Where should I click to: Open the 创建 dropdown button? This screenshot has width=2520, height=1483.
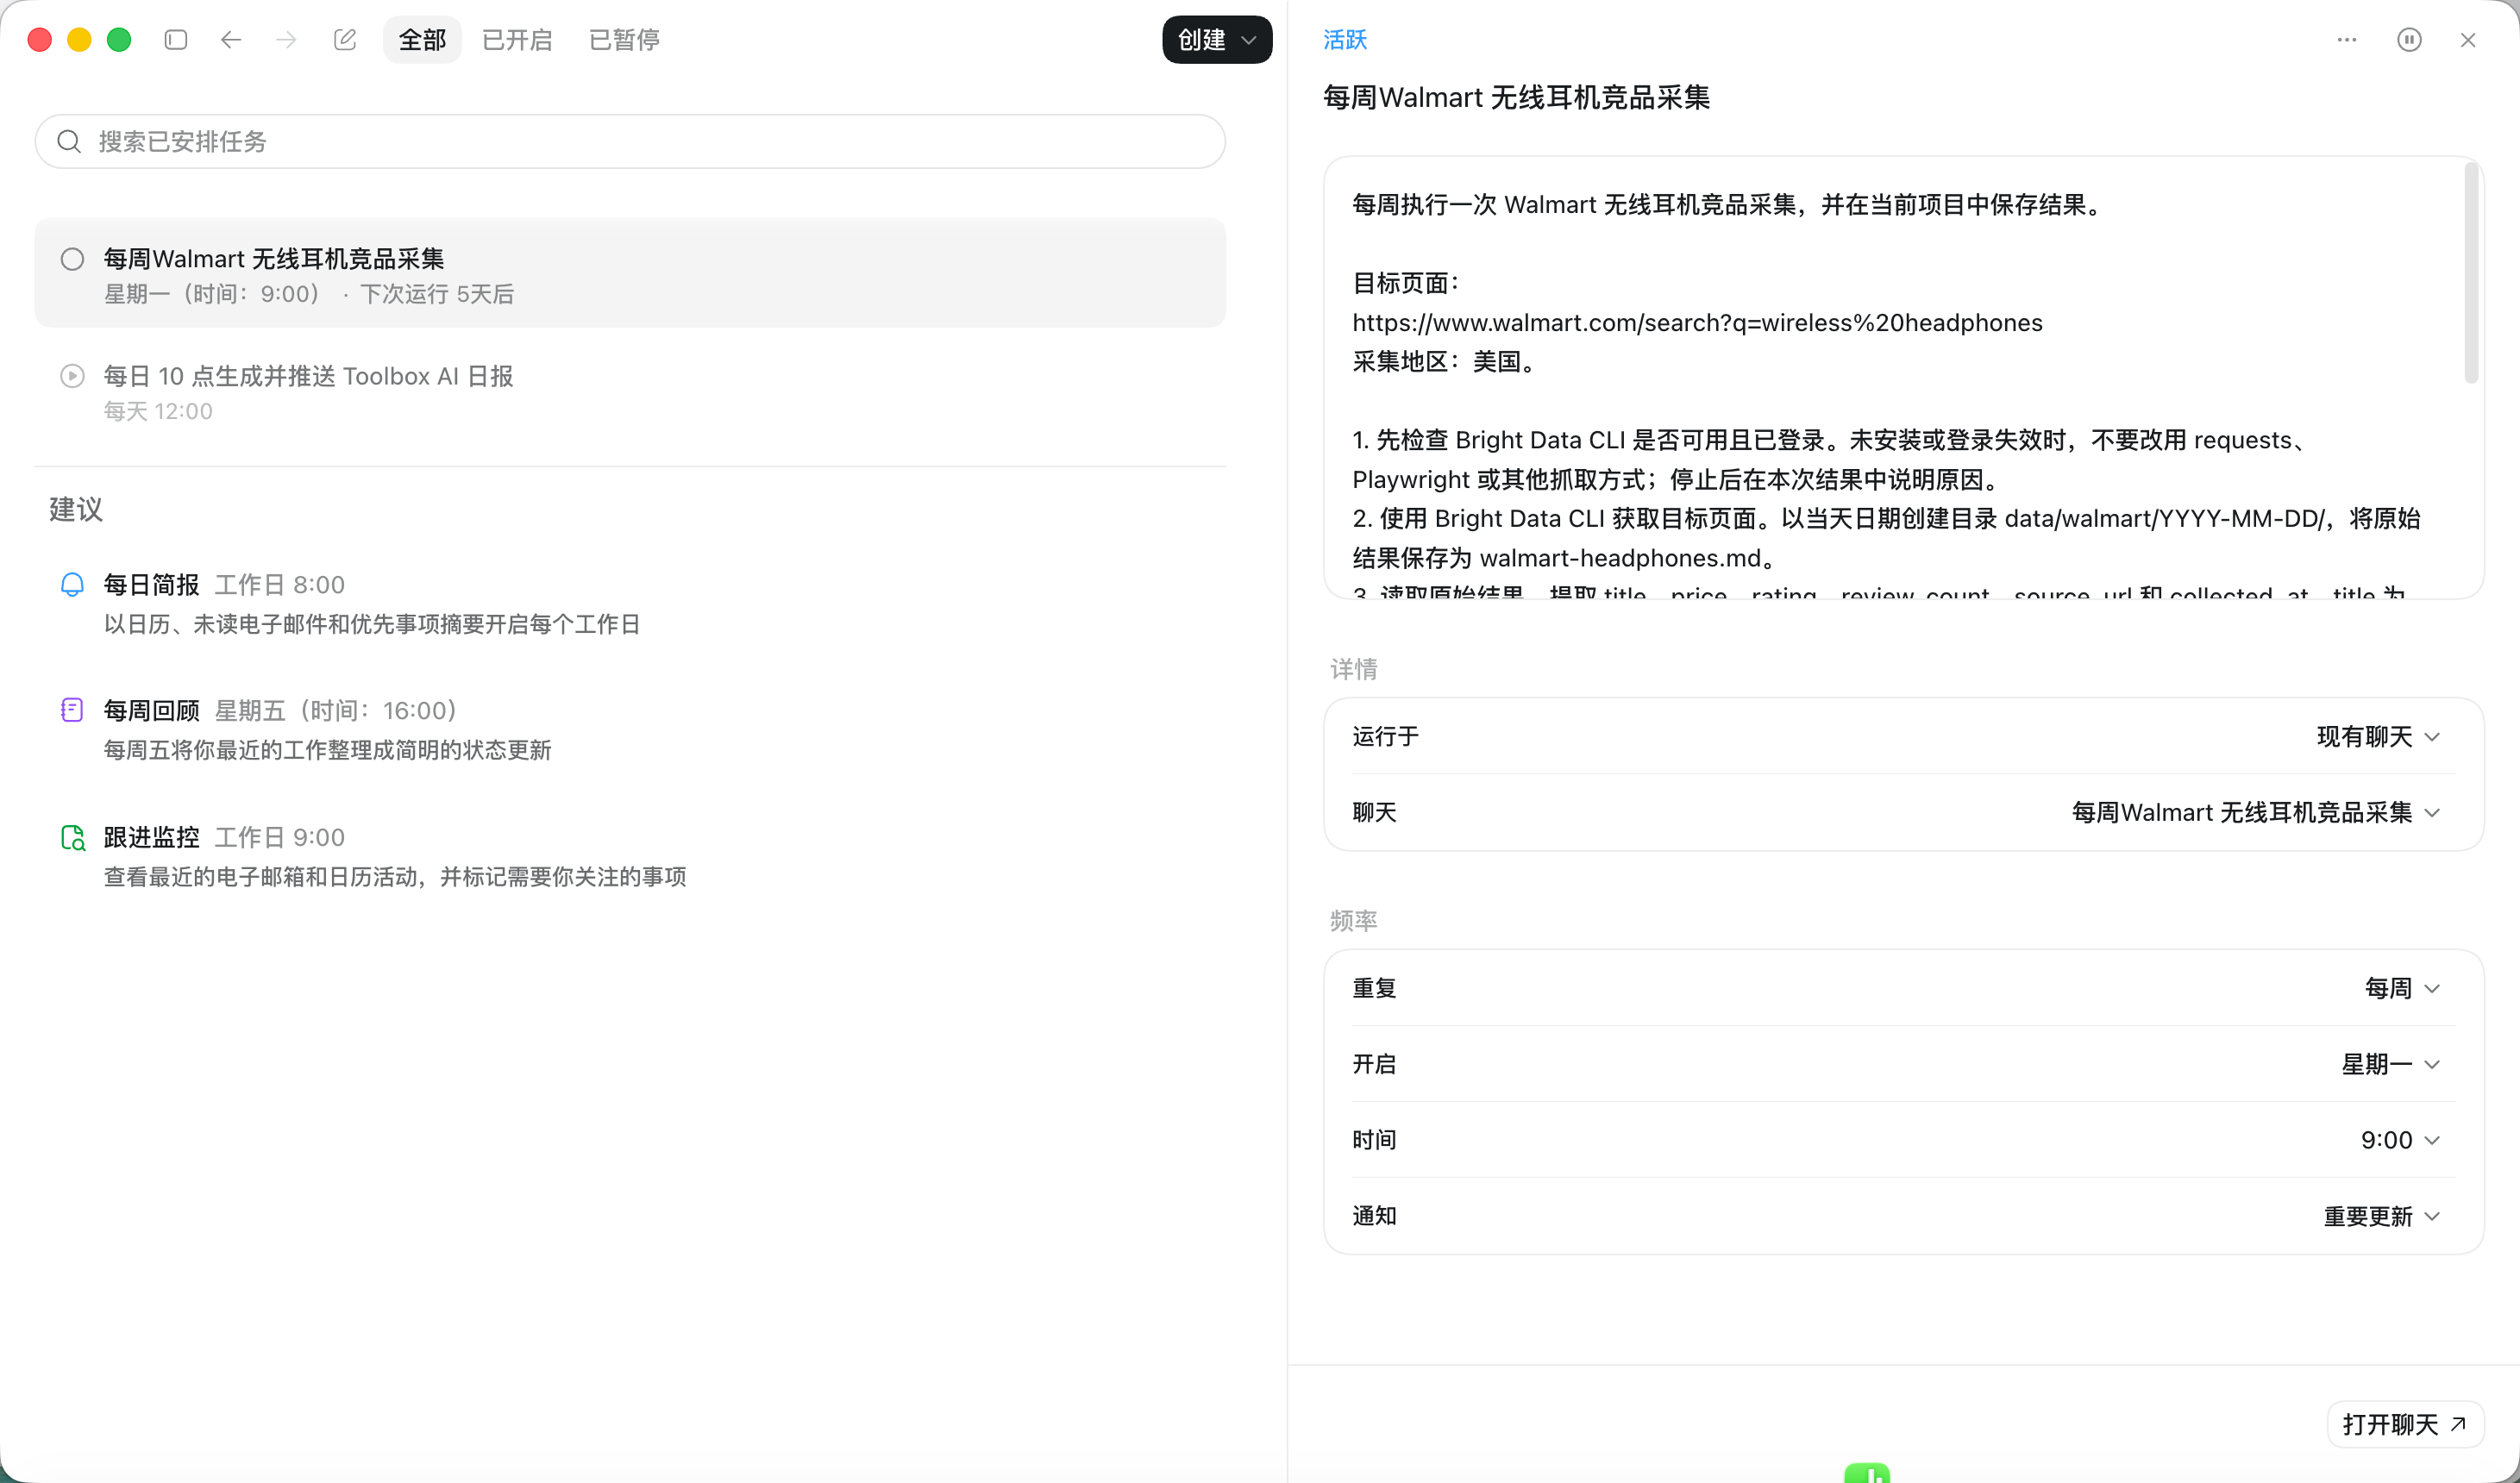pos(1217,40)
